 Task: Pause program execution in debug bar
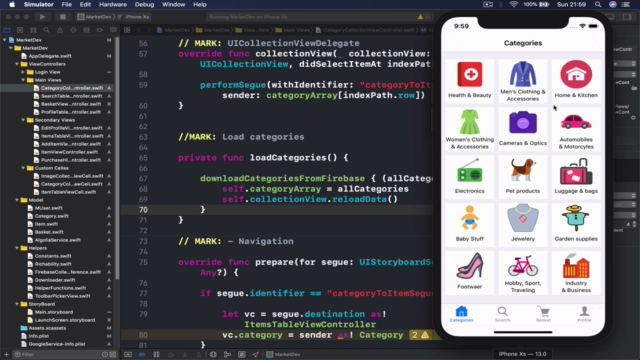[x=156, y=354]
